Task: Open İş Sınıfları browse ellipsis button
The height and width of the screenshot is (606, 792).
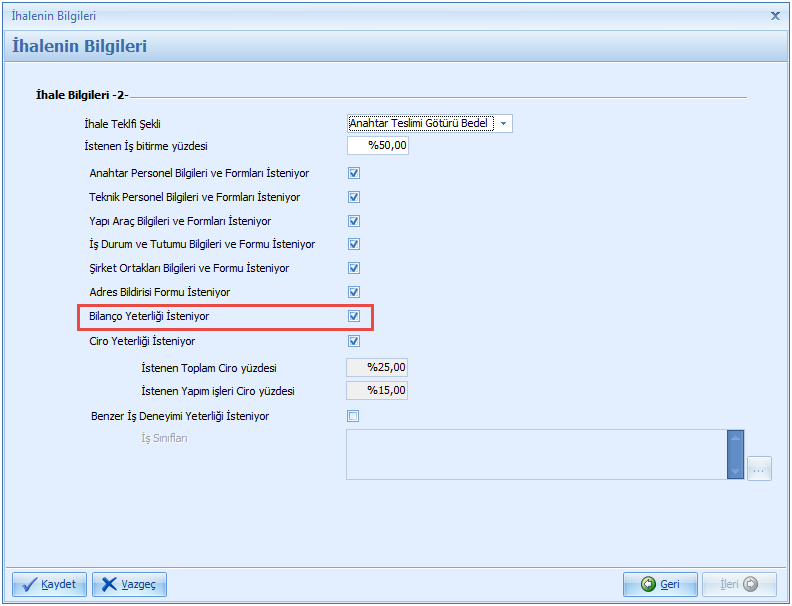Action: 759,468
